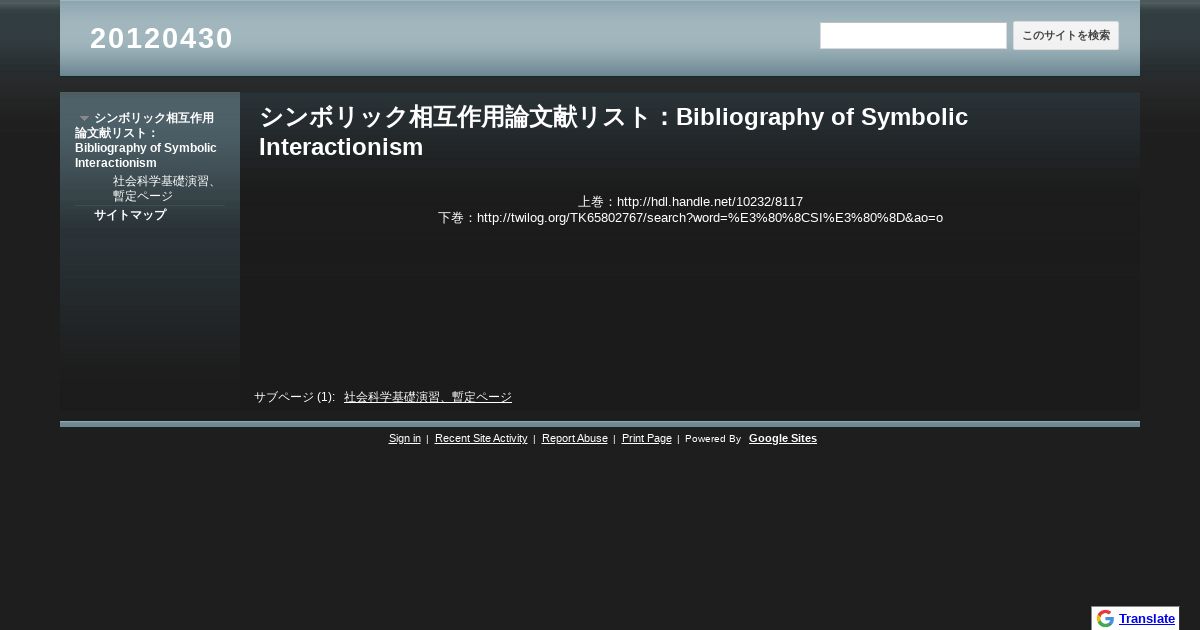This screenshot has width=1200, height=630.
Task: Select the 下巻 twilog.org URL text
Action: (710, 217)
